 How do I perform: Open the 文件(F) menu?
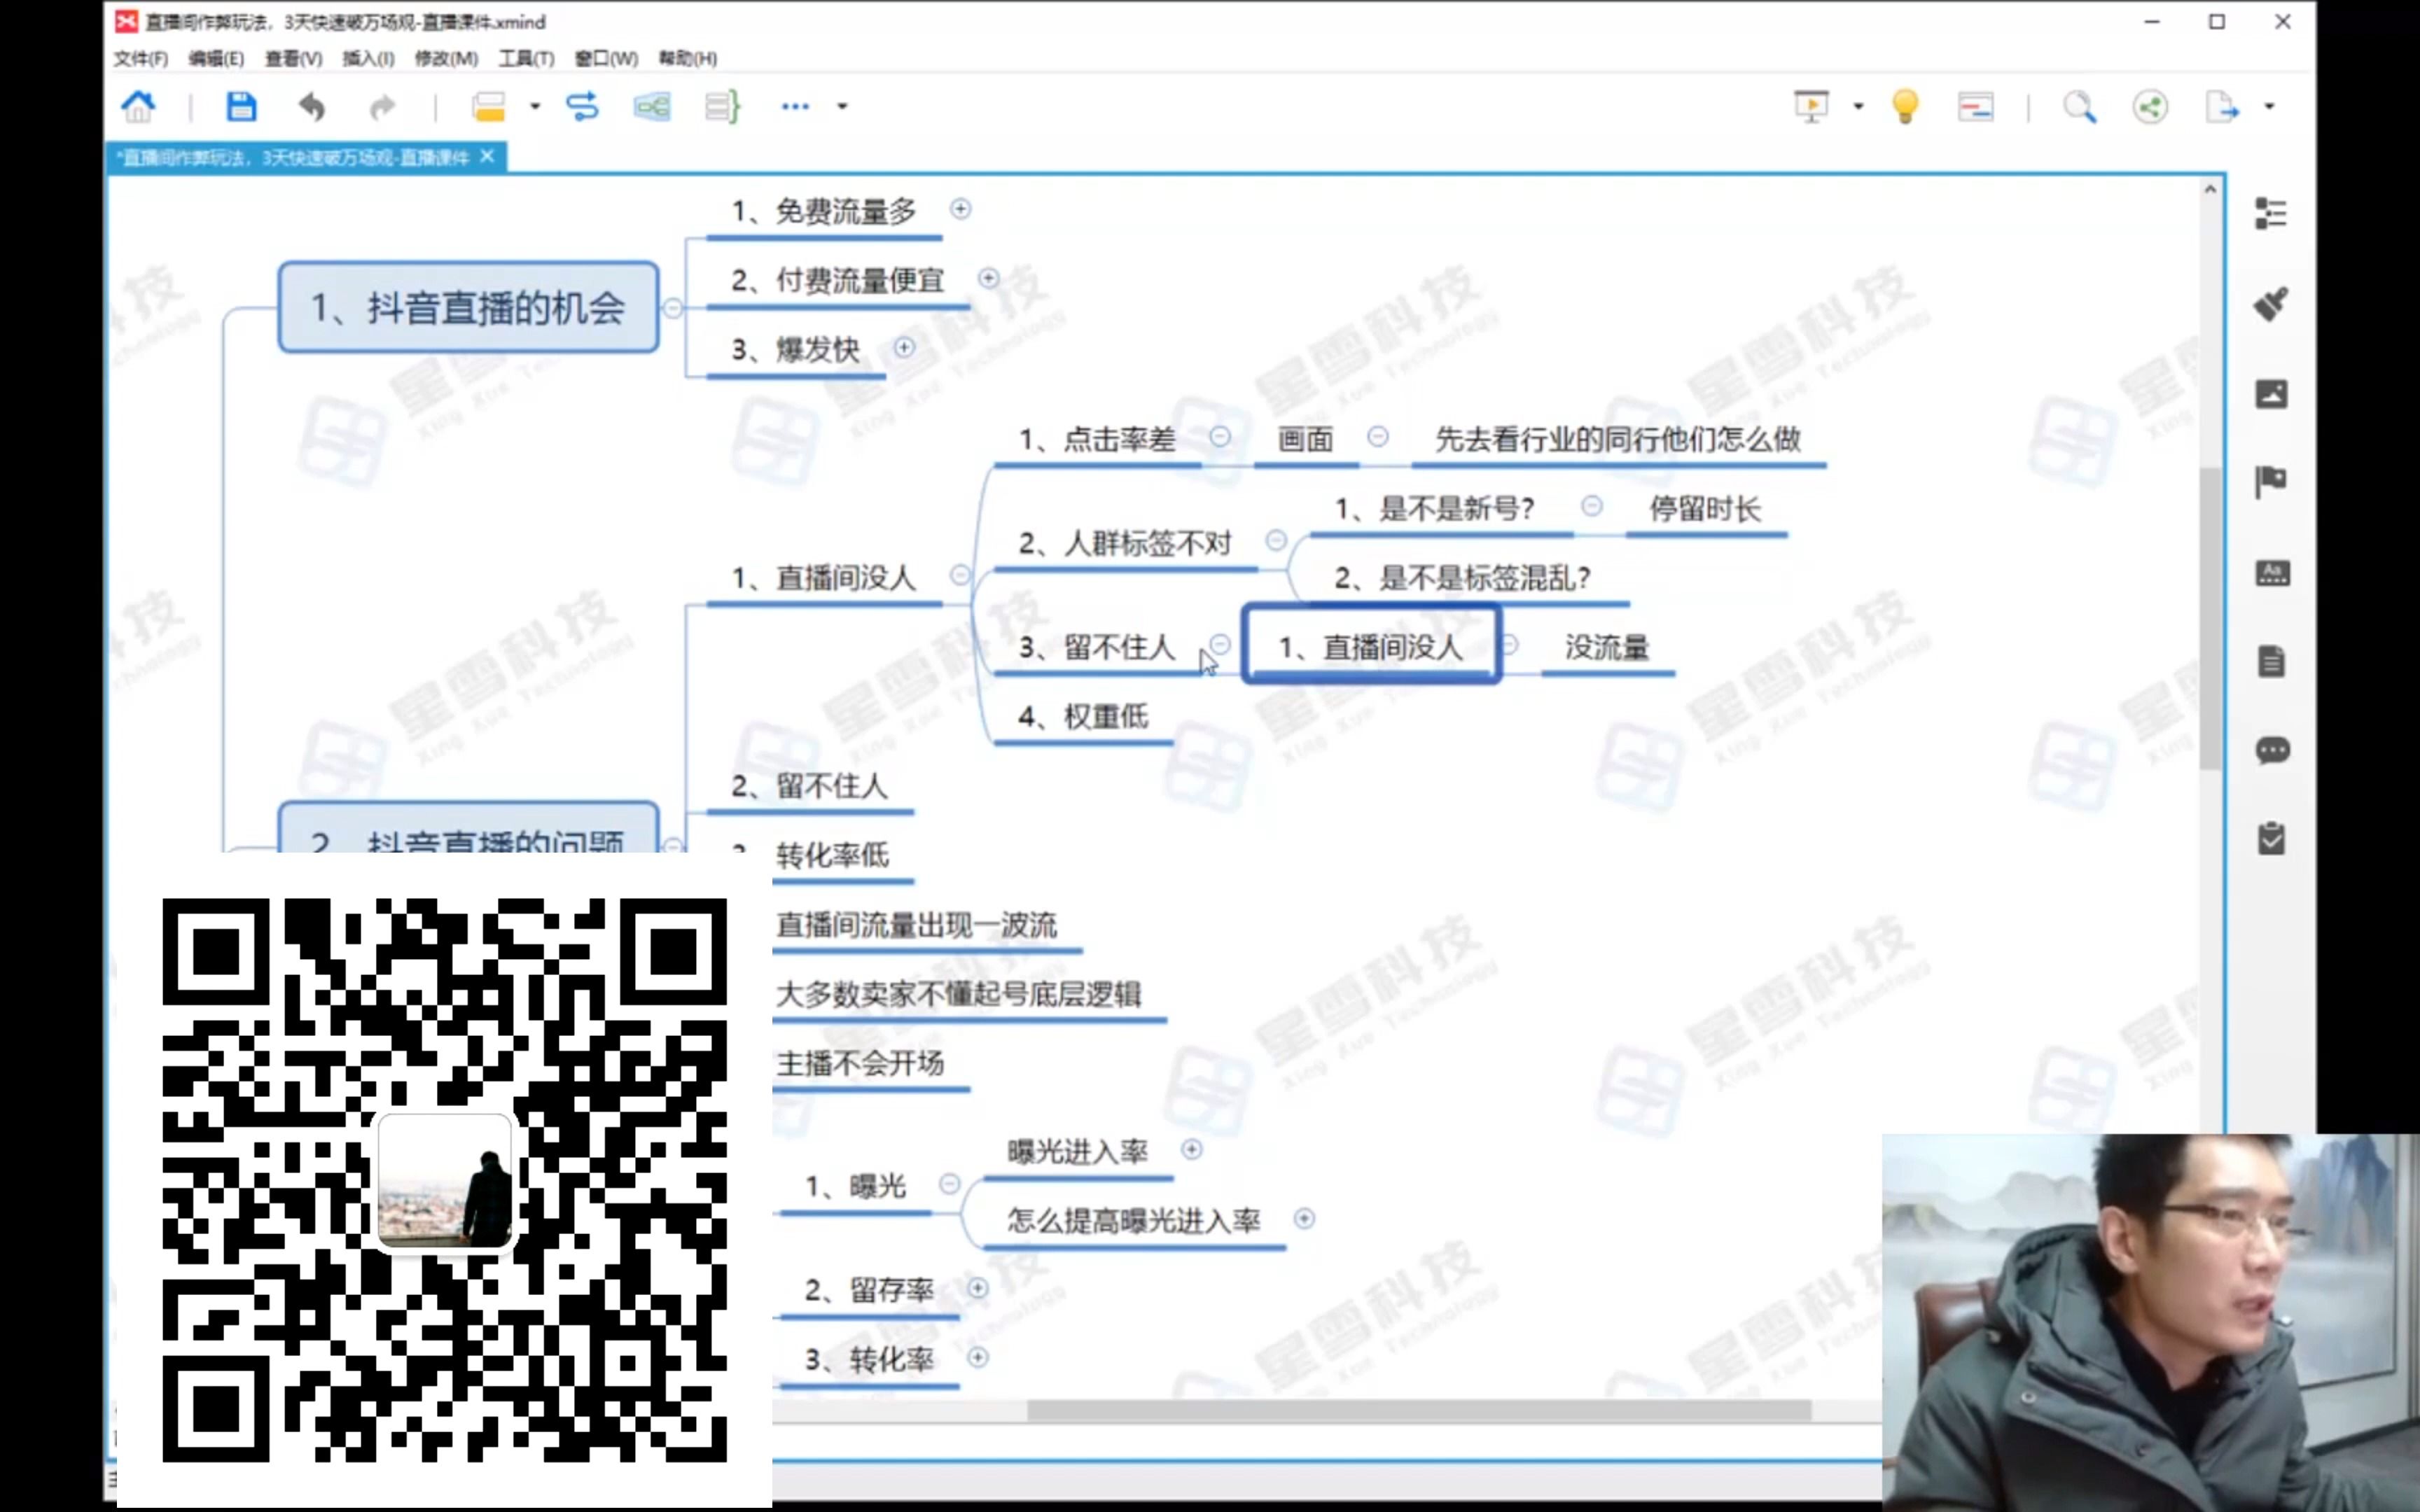pos(141,58)
